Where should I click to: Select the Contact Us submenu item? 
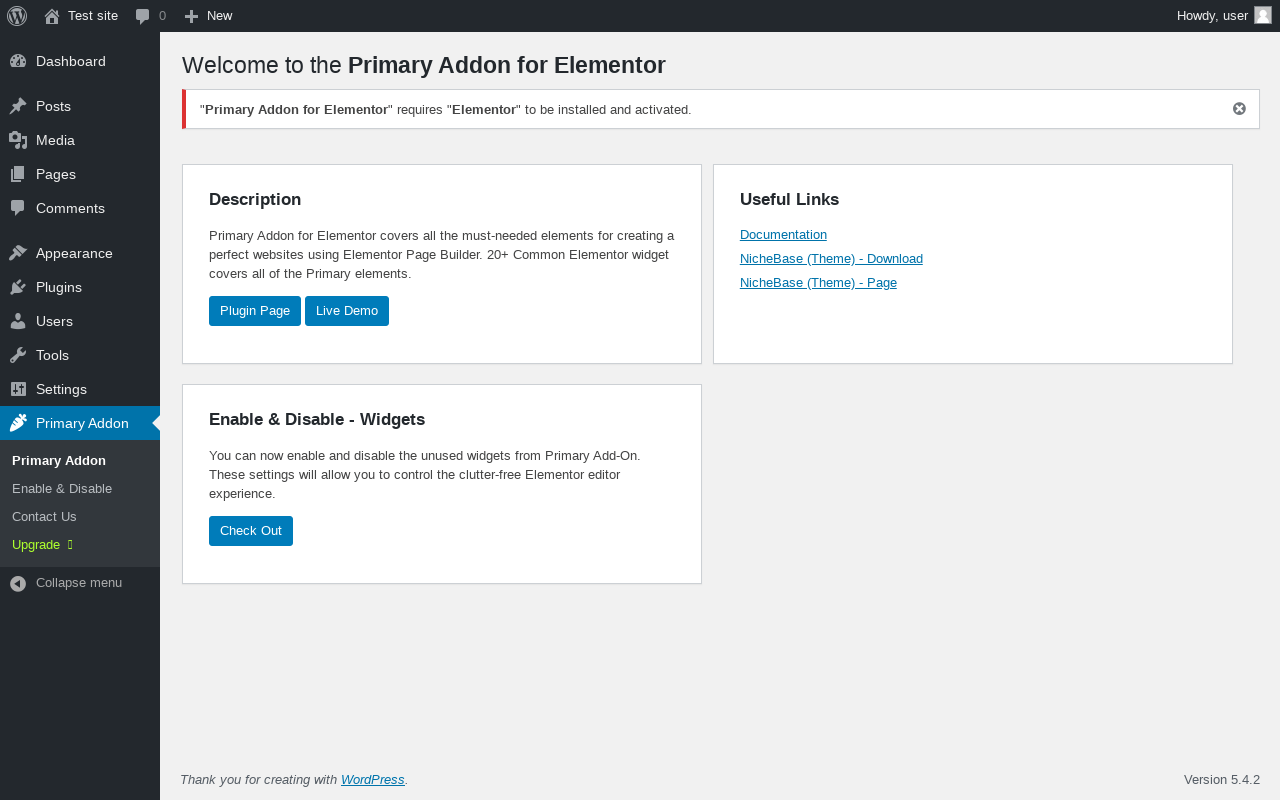44,517
